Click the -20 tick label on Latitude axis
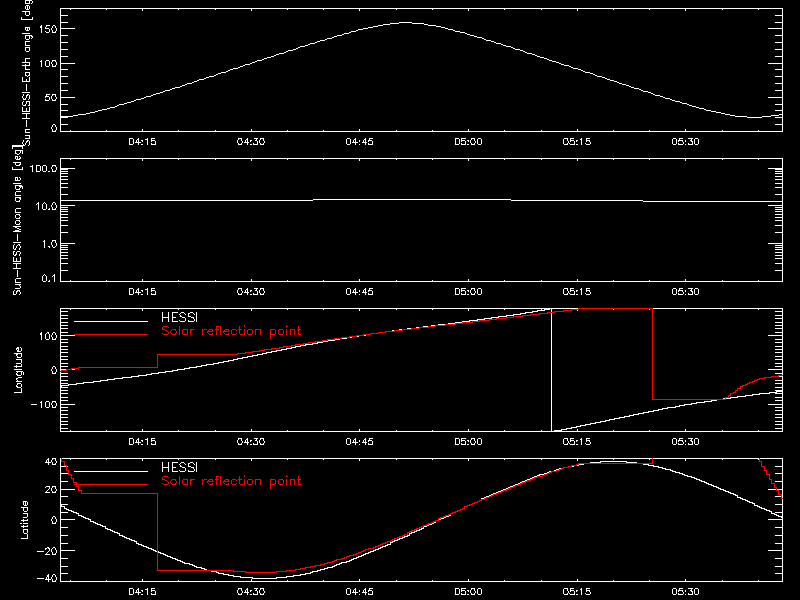 click(47, 551)
